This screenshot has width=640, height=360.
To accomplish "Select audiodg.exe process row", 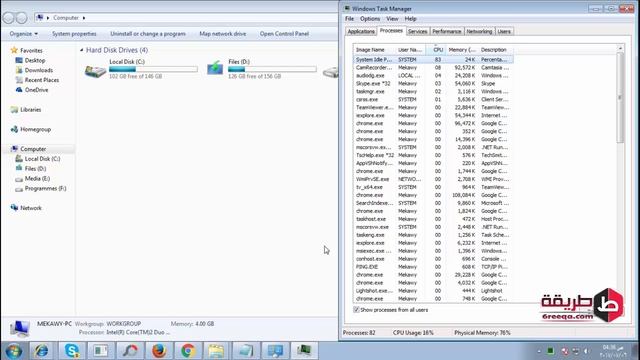I will pos(433,76).
